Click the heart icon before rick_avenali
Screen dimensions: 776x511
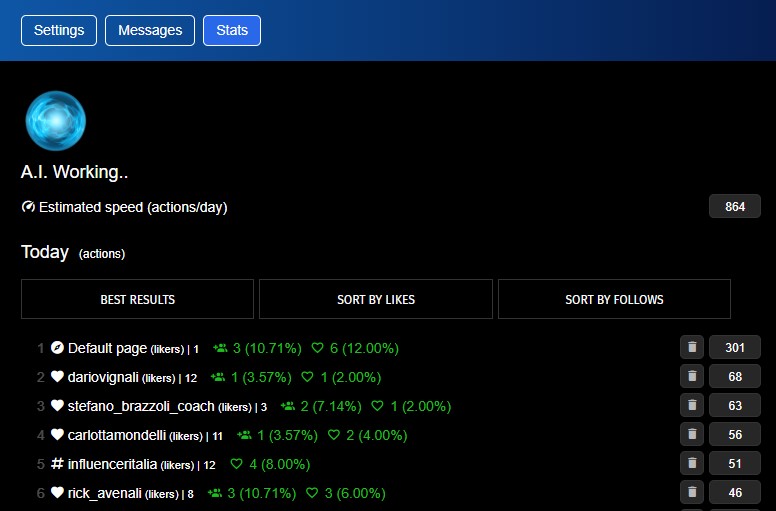pyautogui.click(x=57, y=493)
